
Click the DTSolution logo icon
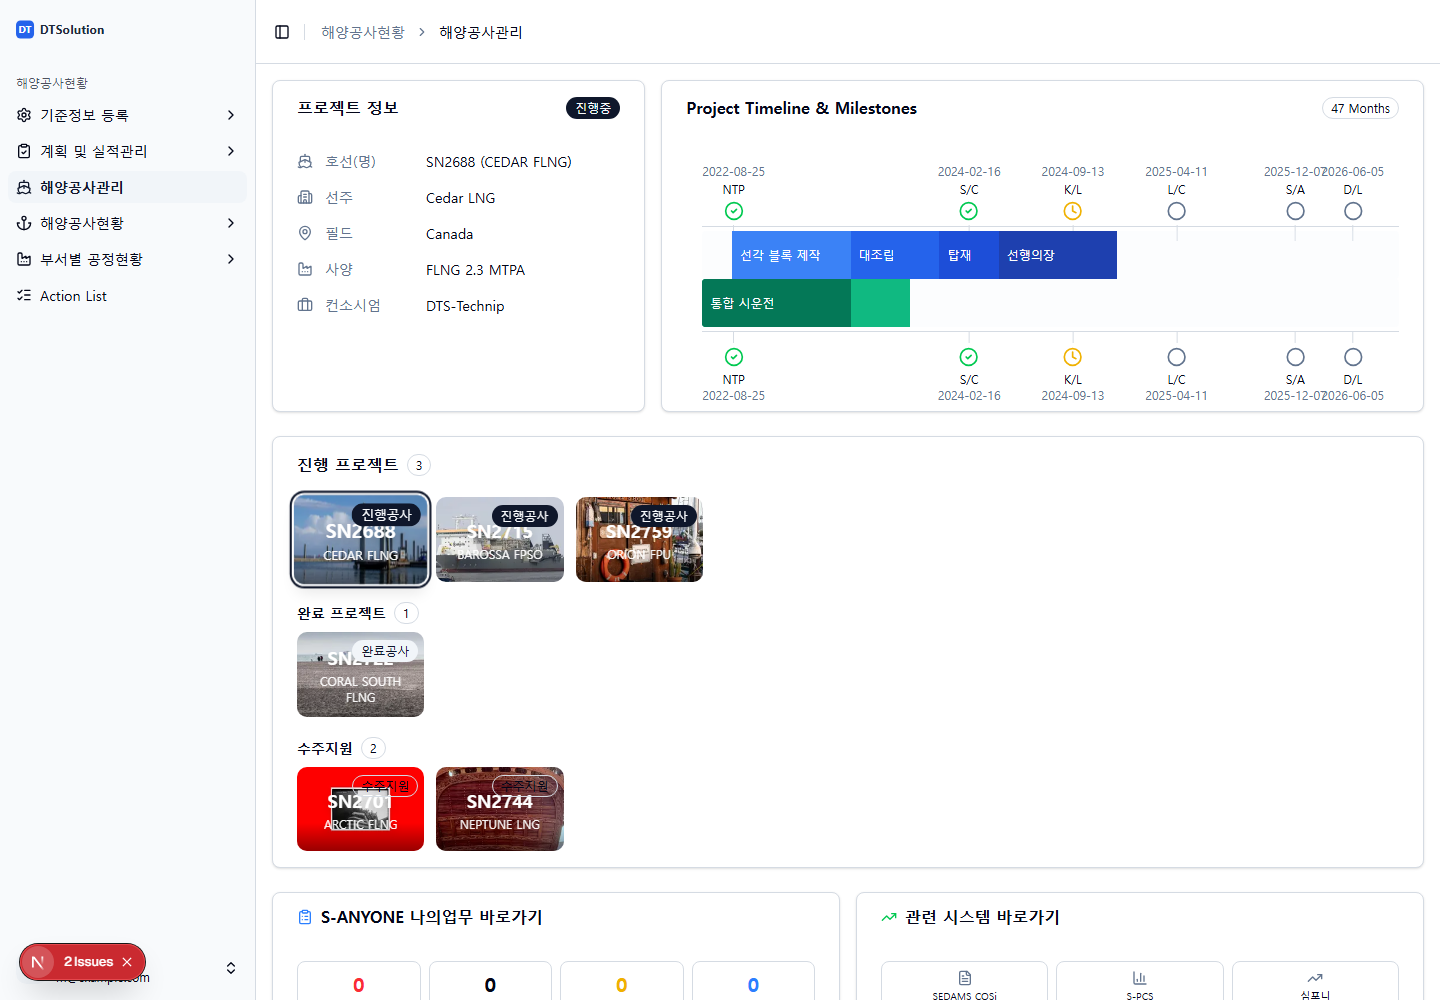point(25,30)
